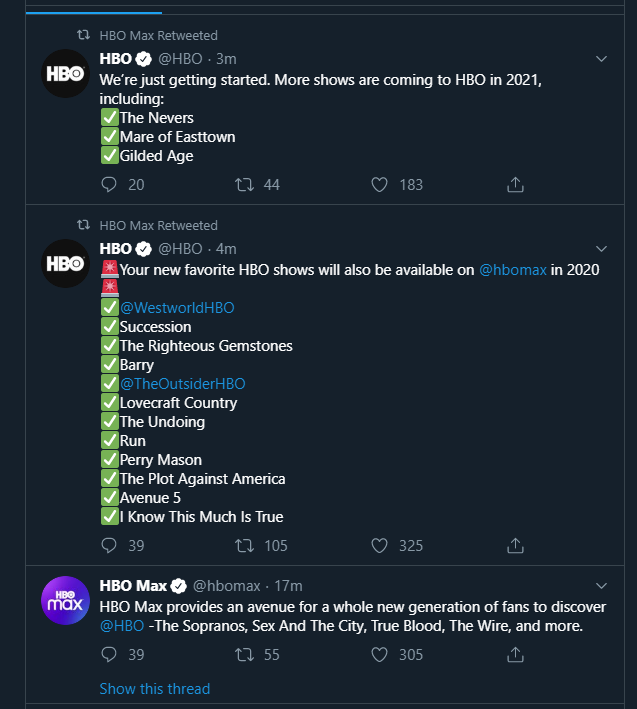Screen dimensions: 637x709
Task: Like the HBO Max tweet with 305 likes
Action: 379,654
